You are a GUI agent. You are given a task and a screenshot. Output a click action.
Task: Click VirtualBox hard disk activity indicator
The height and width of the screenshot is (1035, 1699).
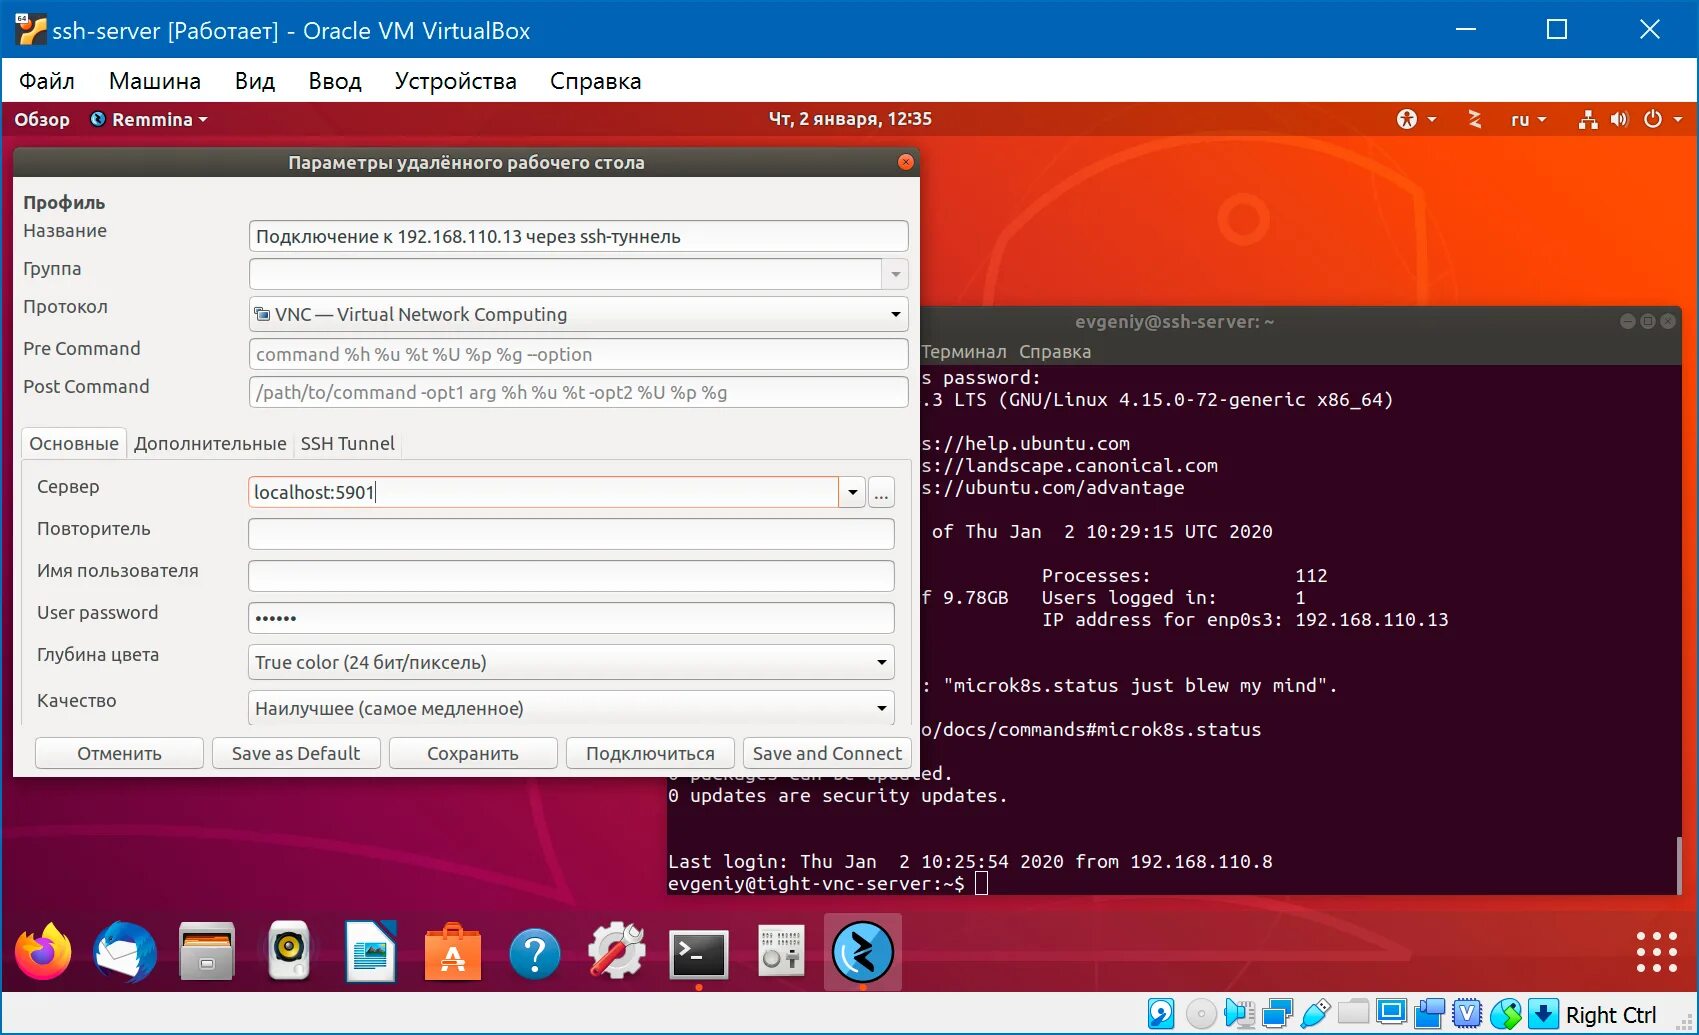[1161, 1014]
